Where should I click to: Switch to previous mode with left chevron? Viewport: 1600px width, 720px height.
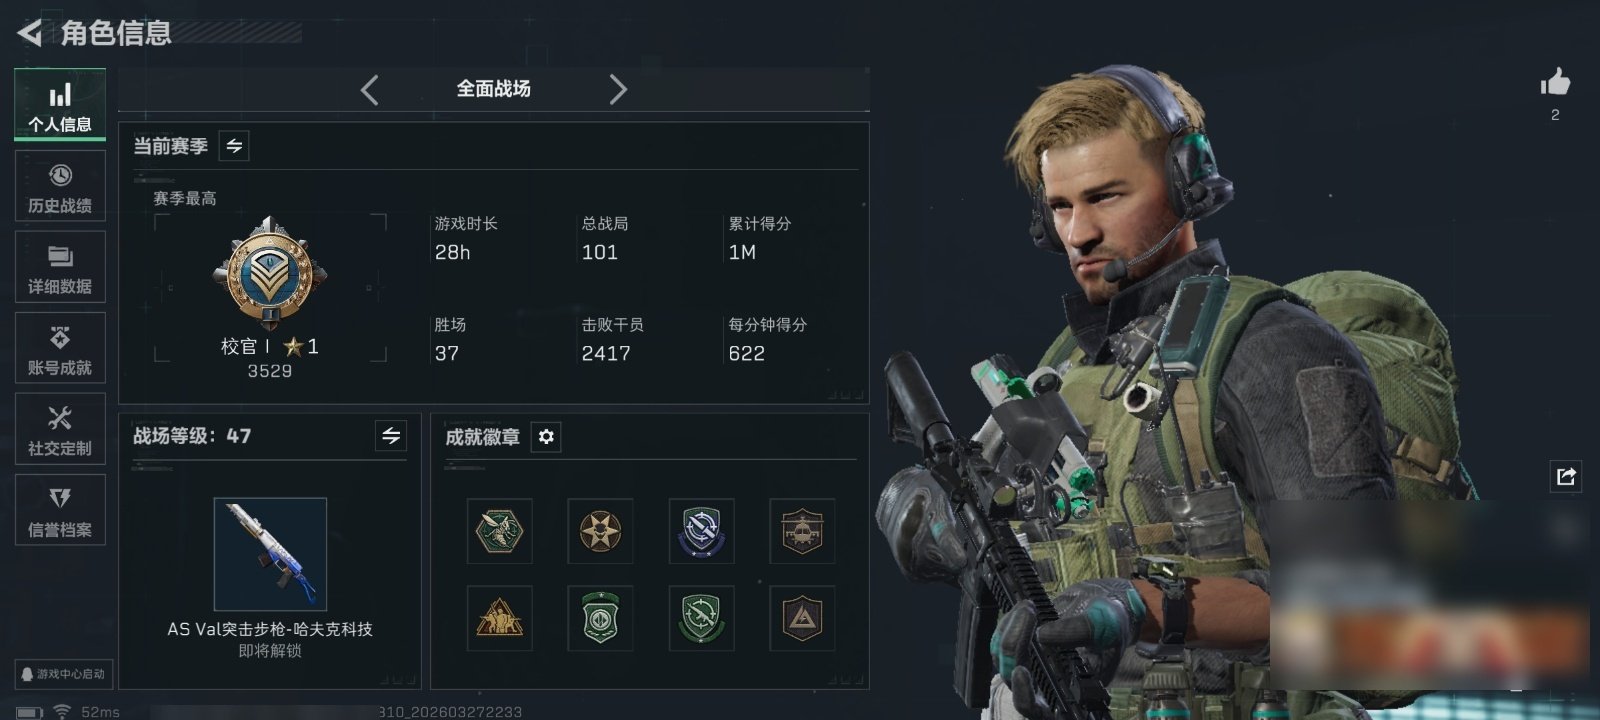(369, 90)
